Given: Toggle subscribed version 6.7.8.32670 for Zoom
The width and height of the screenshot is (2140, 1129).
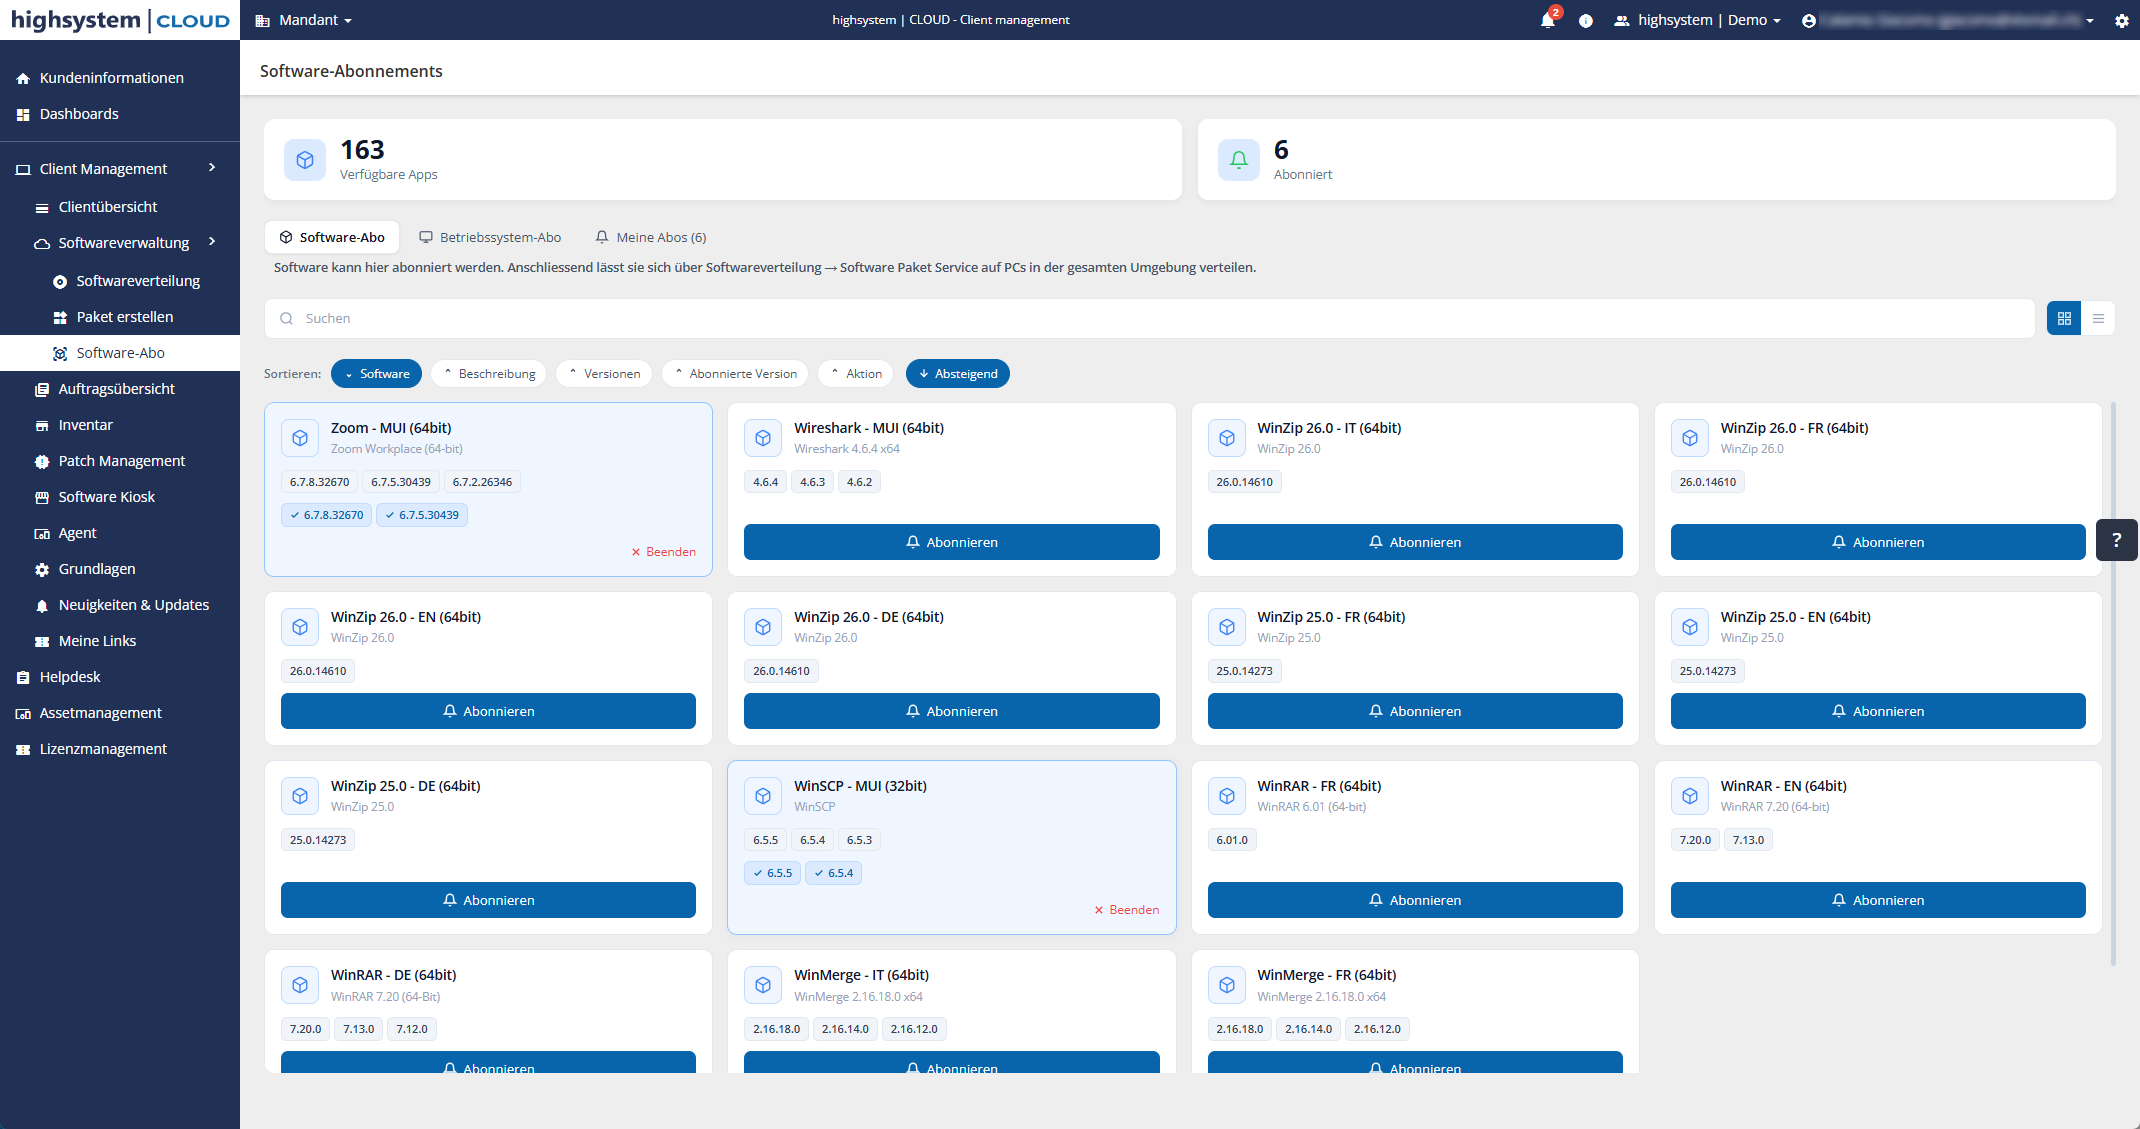Looking at the screenshot, I should pyautogui.click(x=327, y=515).
